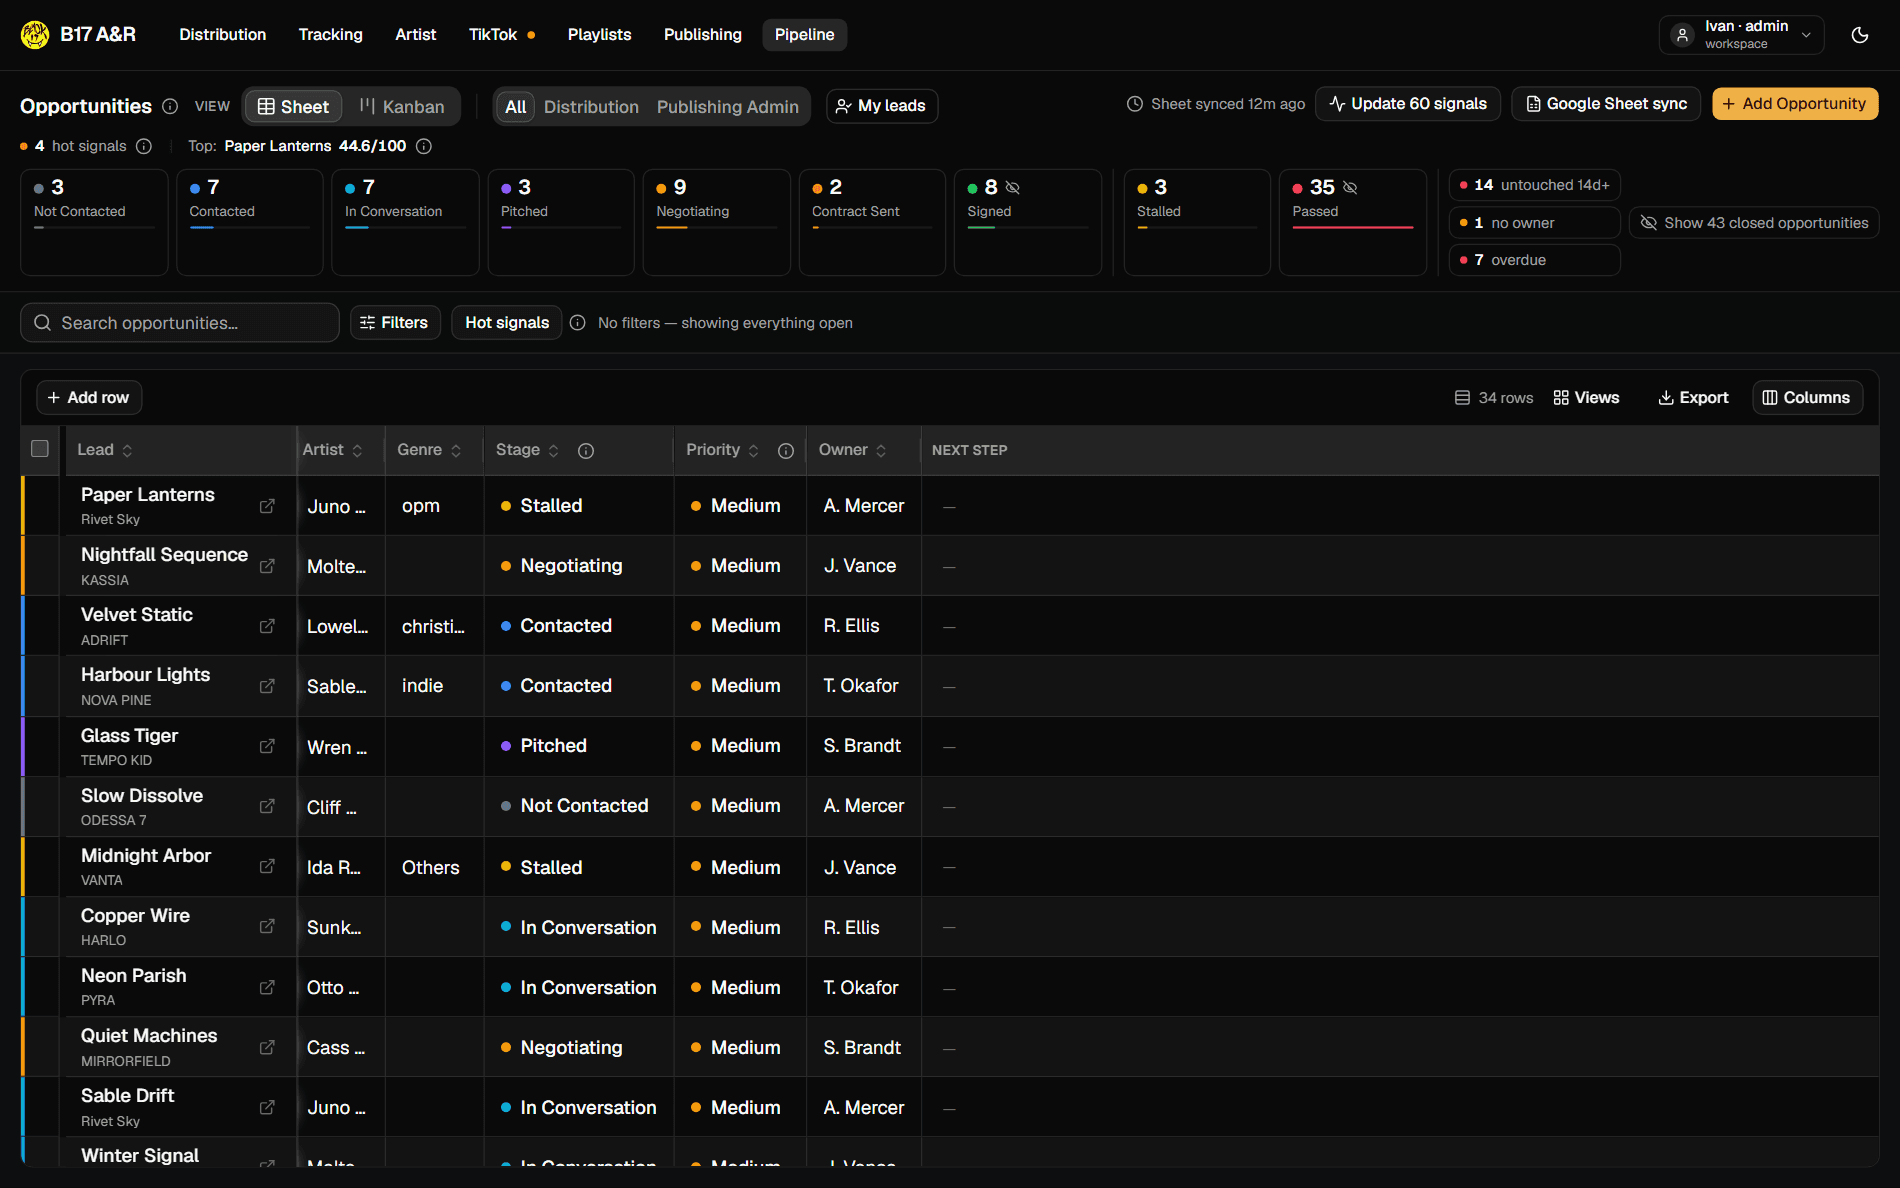Check the select-all rows checkbox
Screen dimensions: 1900x1188
pyautogui.click(x=40, y=449)
